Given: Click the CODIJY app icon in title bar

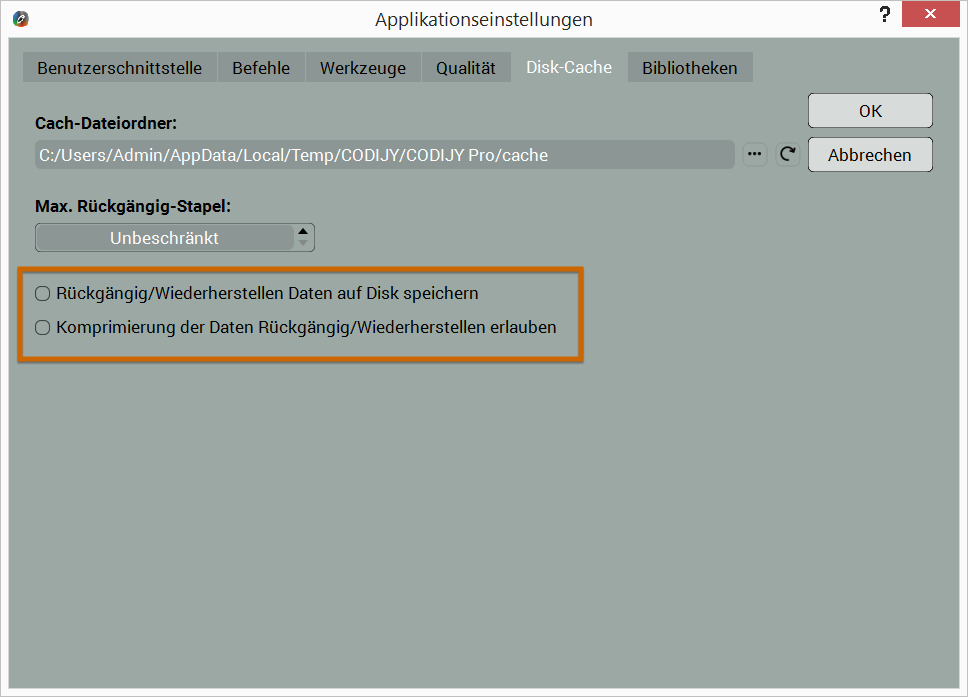Looking at the screenshot, I should click(21, 19).
